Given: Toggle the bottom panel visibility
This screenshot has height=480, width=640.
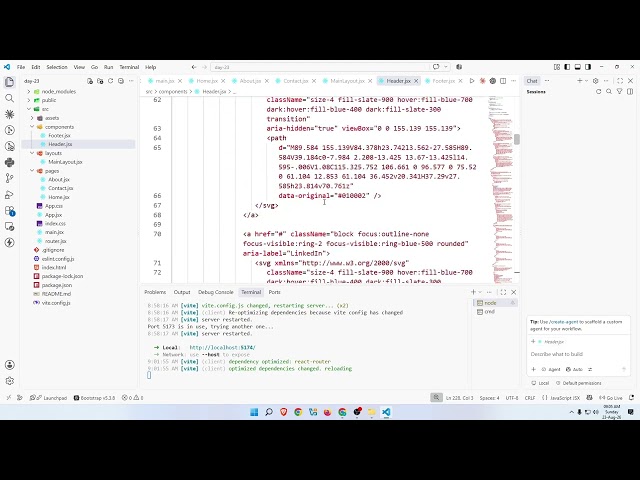Looking at the screenshot, I should click(578, 67).
